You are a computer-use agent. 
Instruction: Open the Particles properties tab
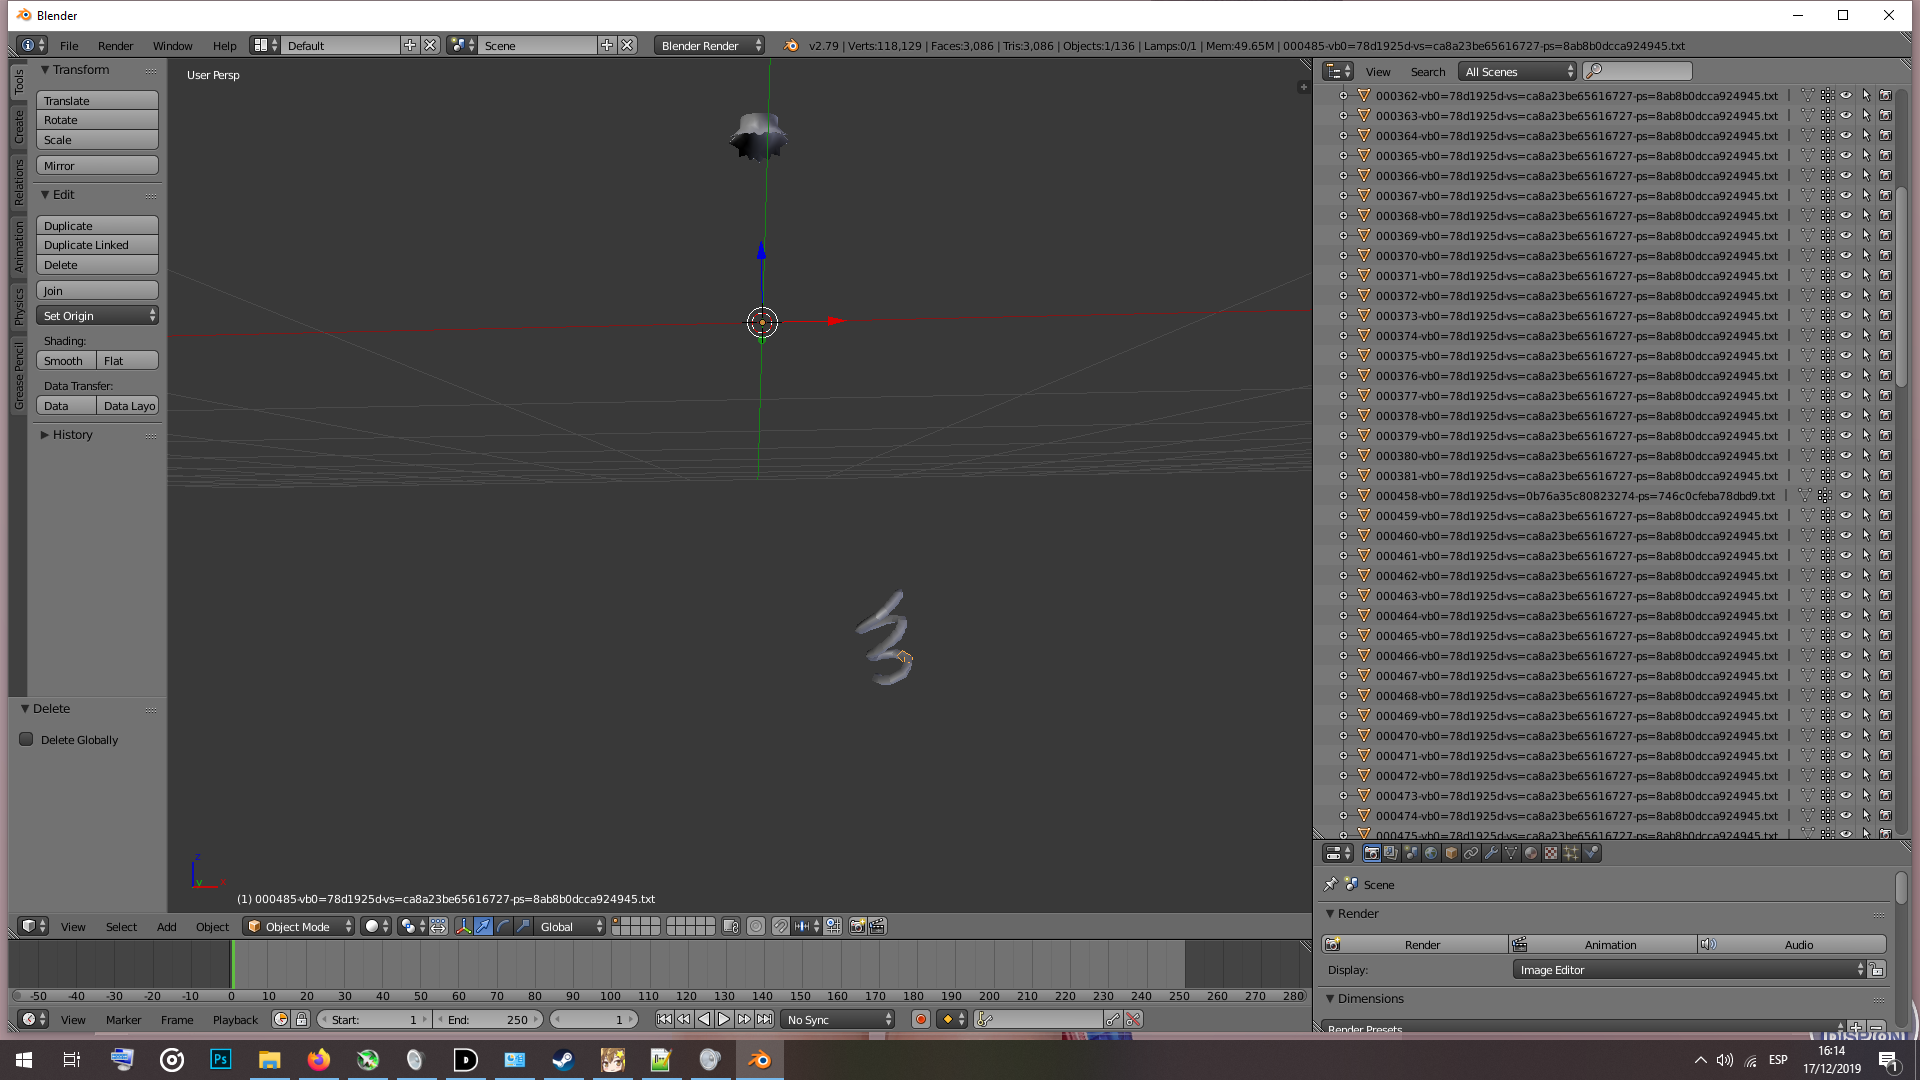(1571, 853)
